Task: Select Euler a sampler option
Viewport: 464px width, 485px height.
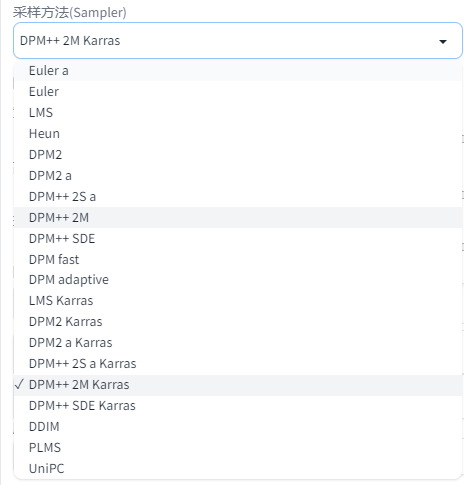Action: 238,71
